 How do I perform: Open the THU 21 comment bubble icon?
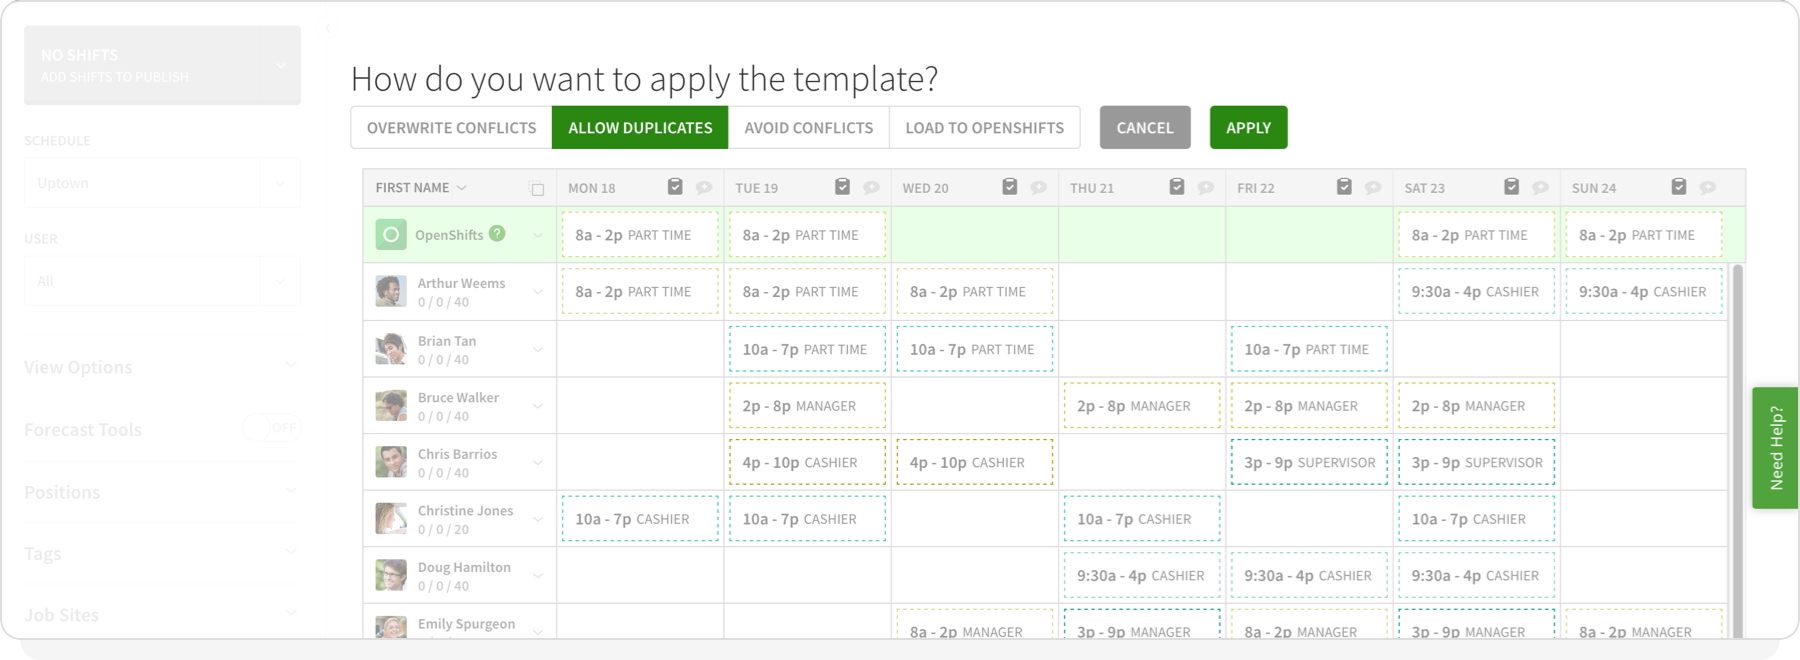tap(1205, 187)
